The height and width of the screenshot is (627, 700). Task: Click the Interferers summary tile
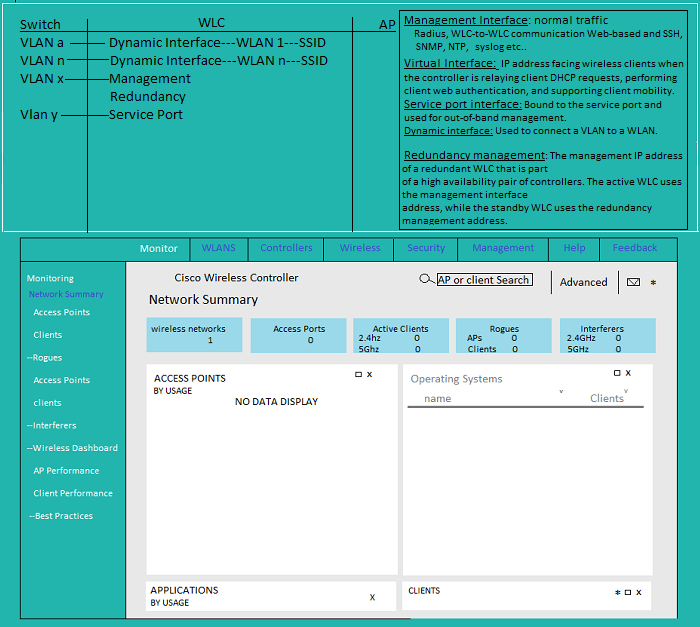click(x=608, y=335)
